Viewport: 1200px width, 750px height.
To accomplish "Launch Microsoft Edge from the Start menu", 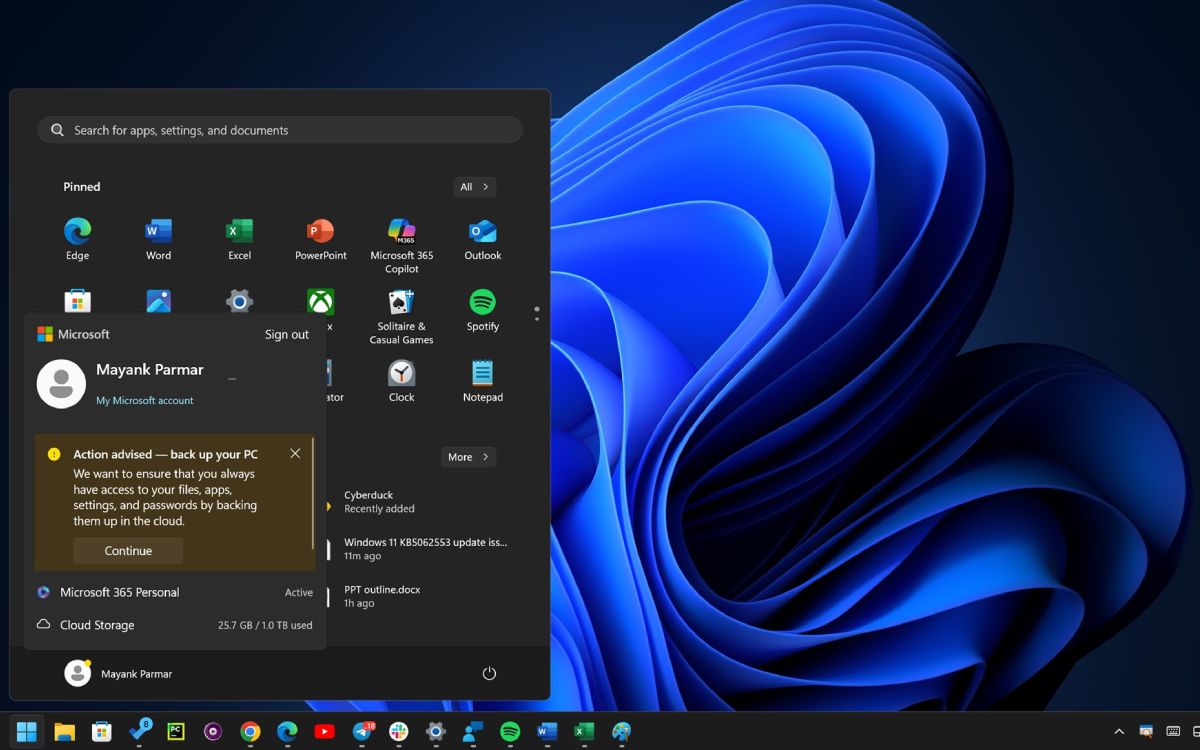I will click(77, 238).
